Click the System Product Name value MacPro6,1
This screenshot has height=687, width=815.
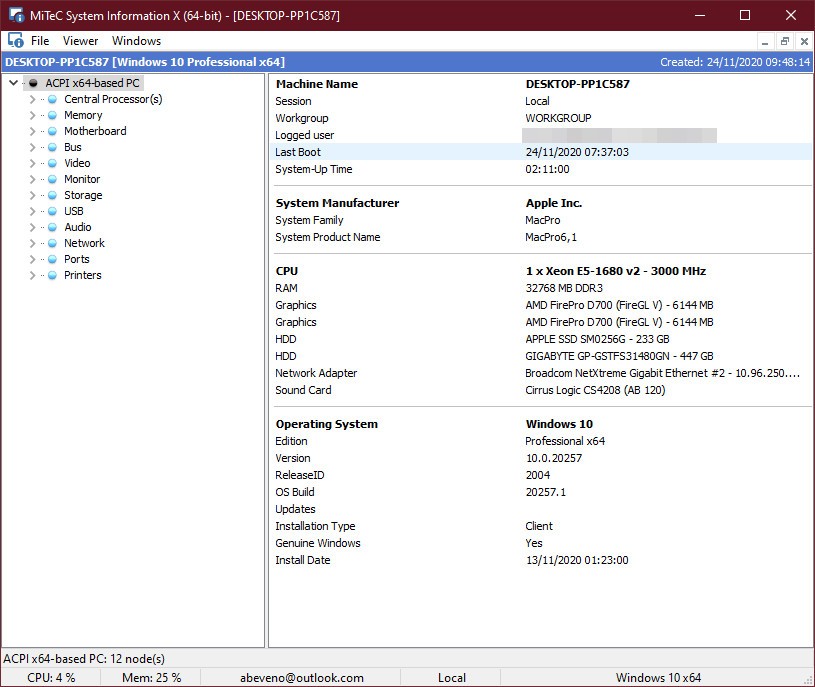click(551, 237)
